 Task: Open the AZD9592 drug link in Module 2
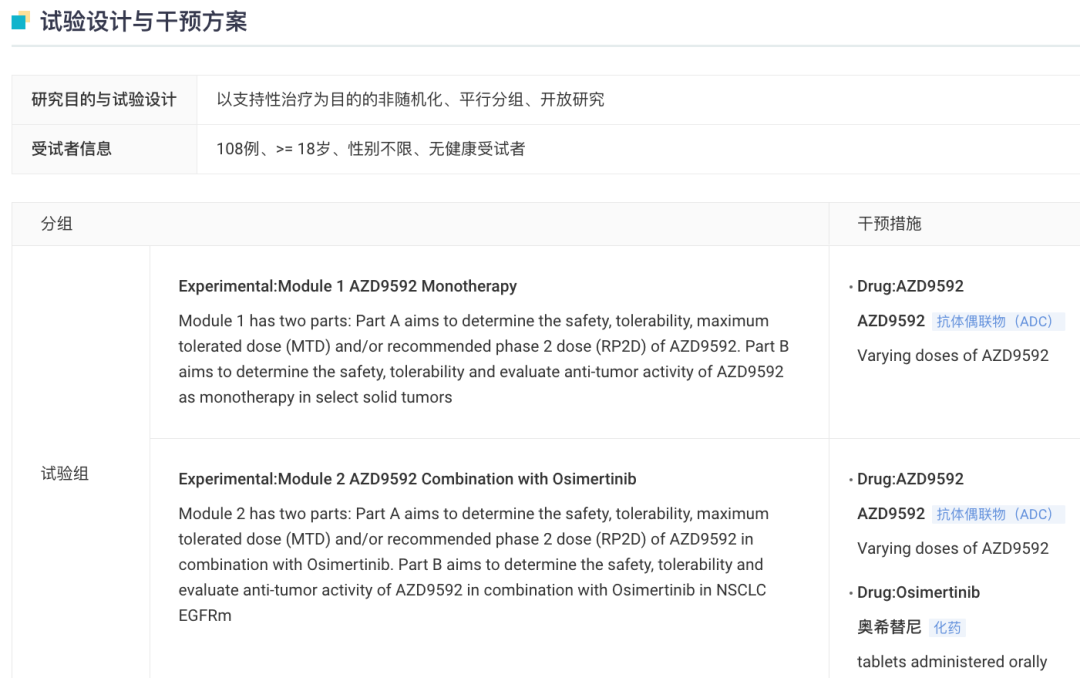point(891,514)
